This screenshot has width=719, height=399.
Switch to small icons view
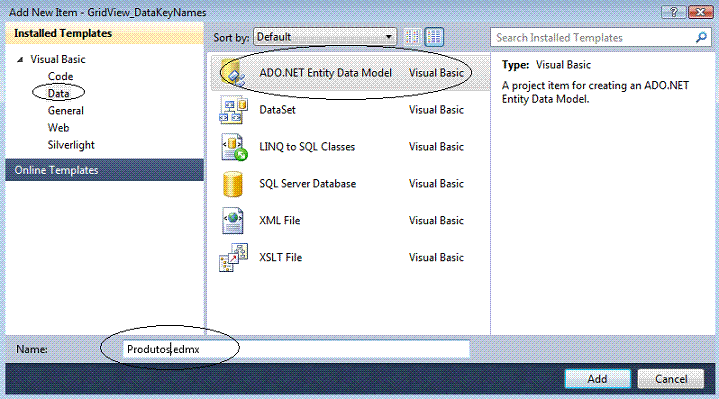tap(412, 37)
